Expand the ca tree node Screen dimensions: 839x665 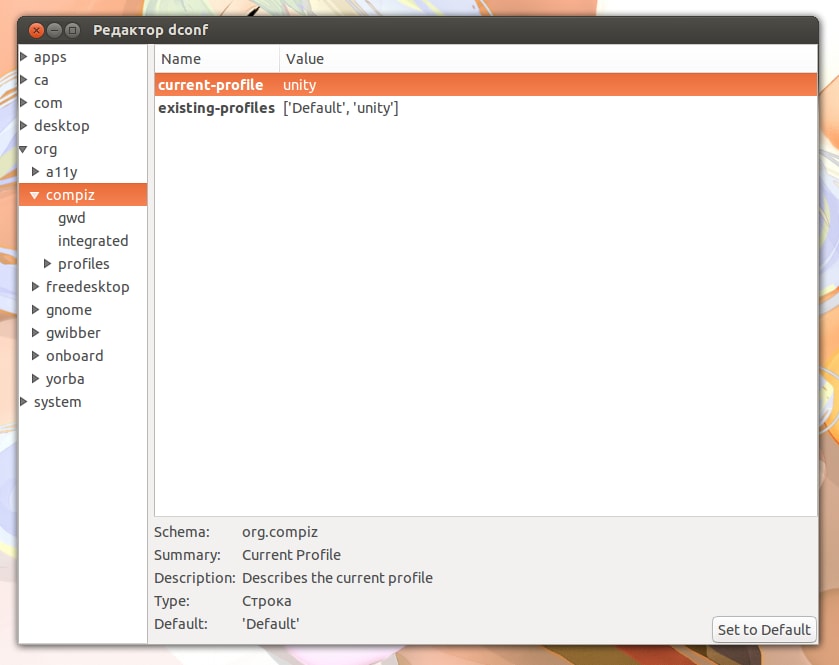pos(24,79)
